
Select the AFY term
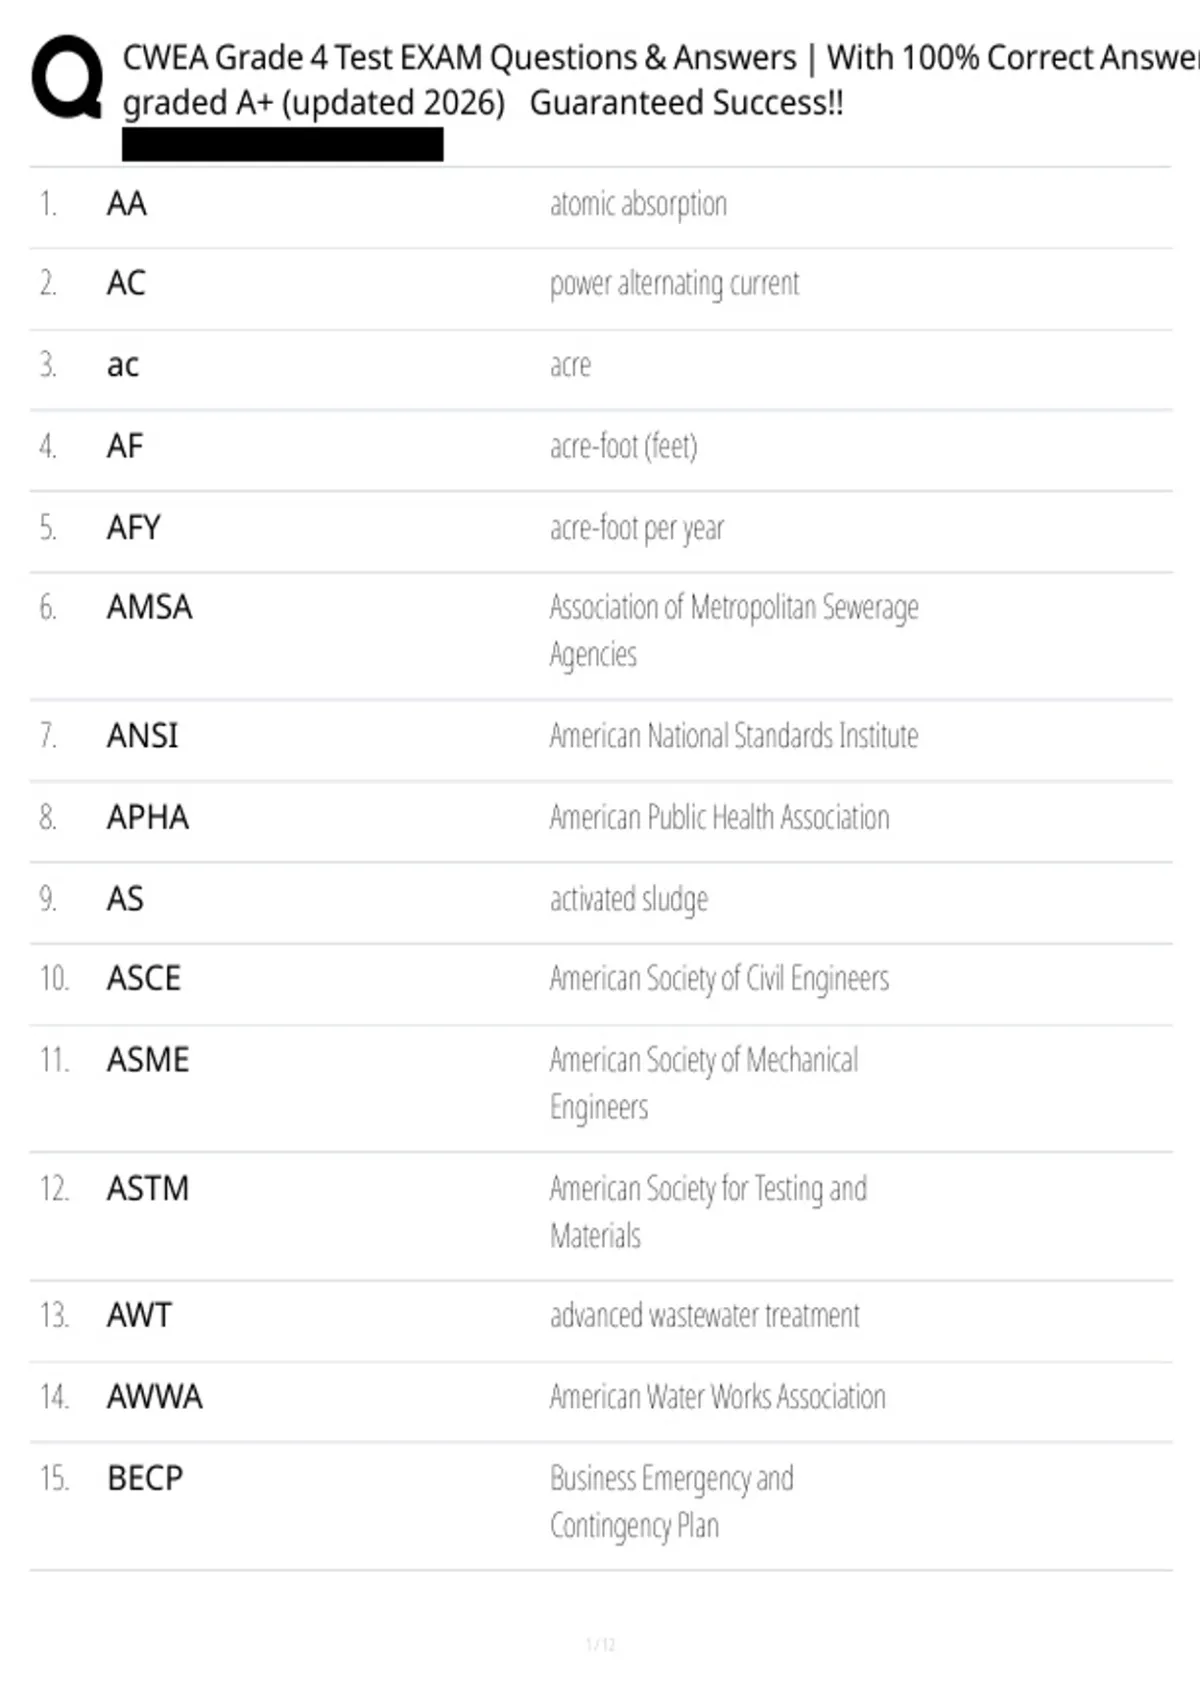point(134,527)
